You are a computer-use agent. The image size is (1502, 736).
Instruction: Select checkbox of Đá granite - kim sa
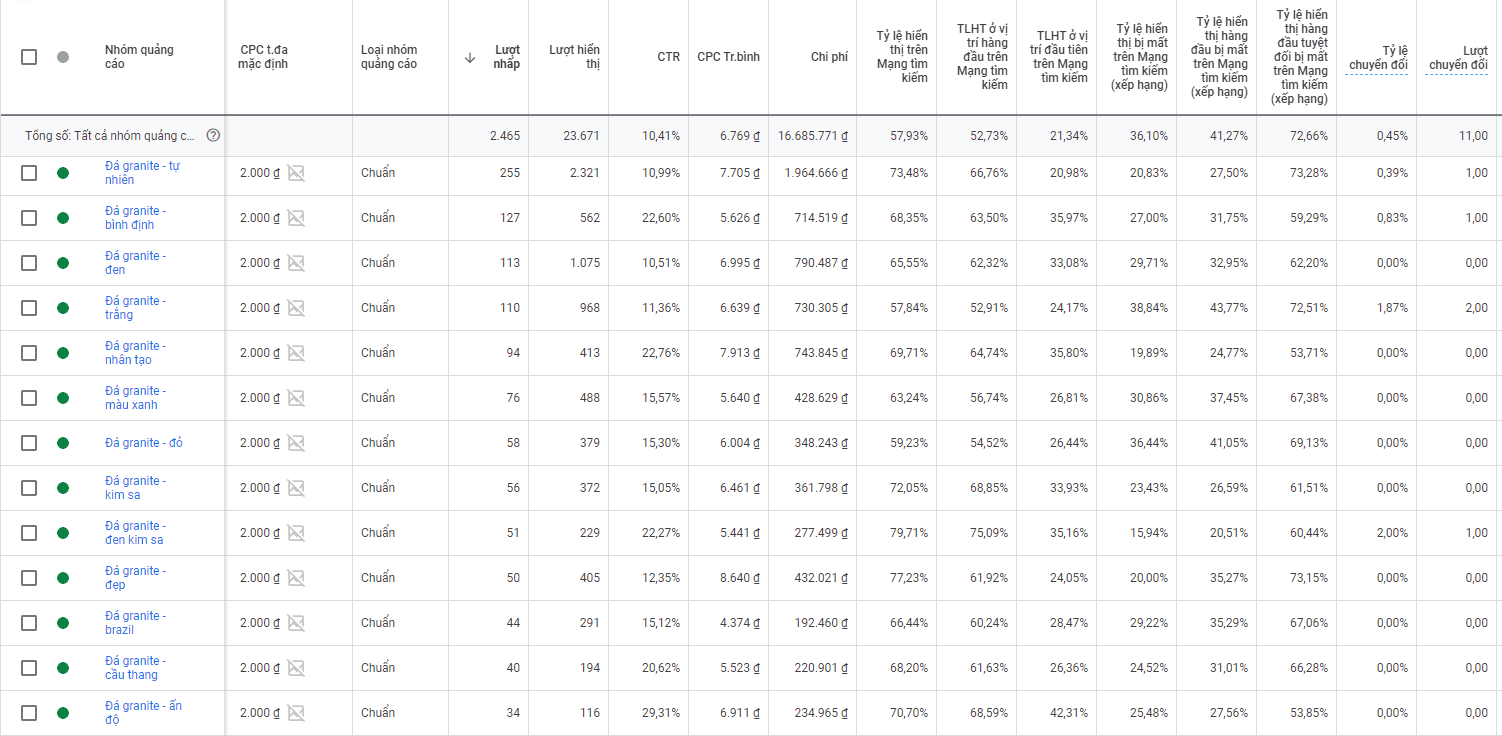pyautogui.click(x=29, y=488)
